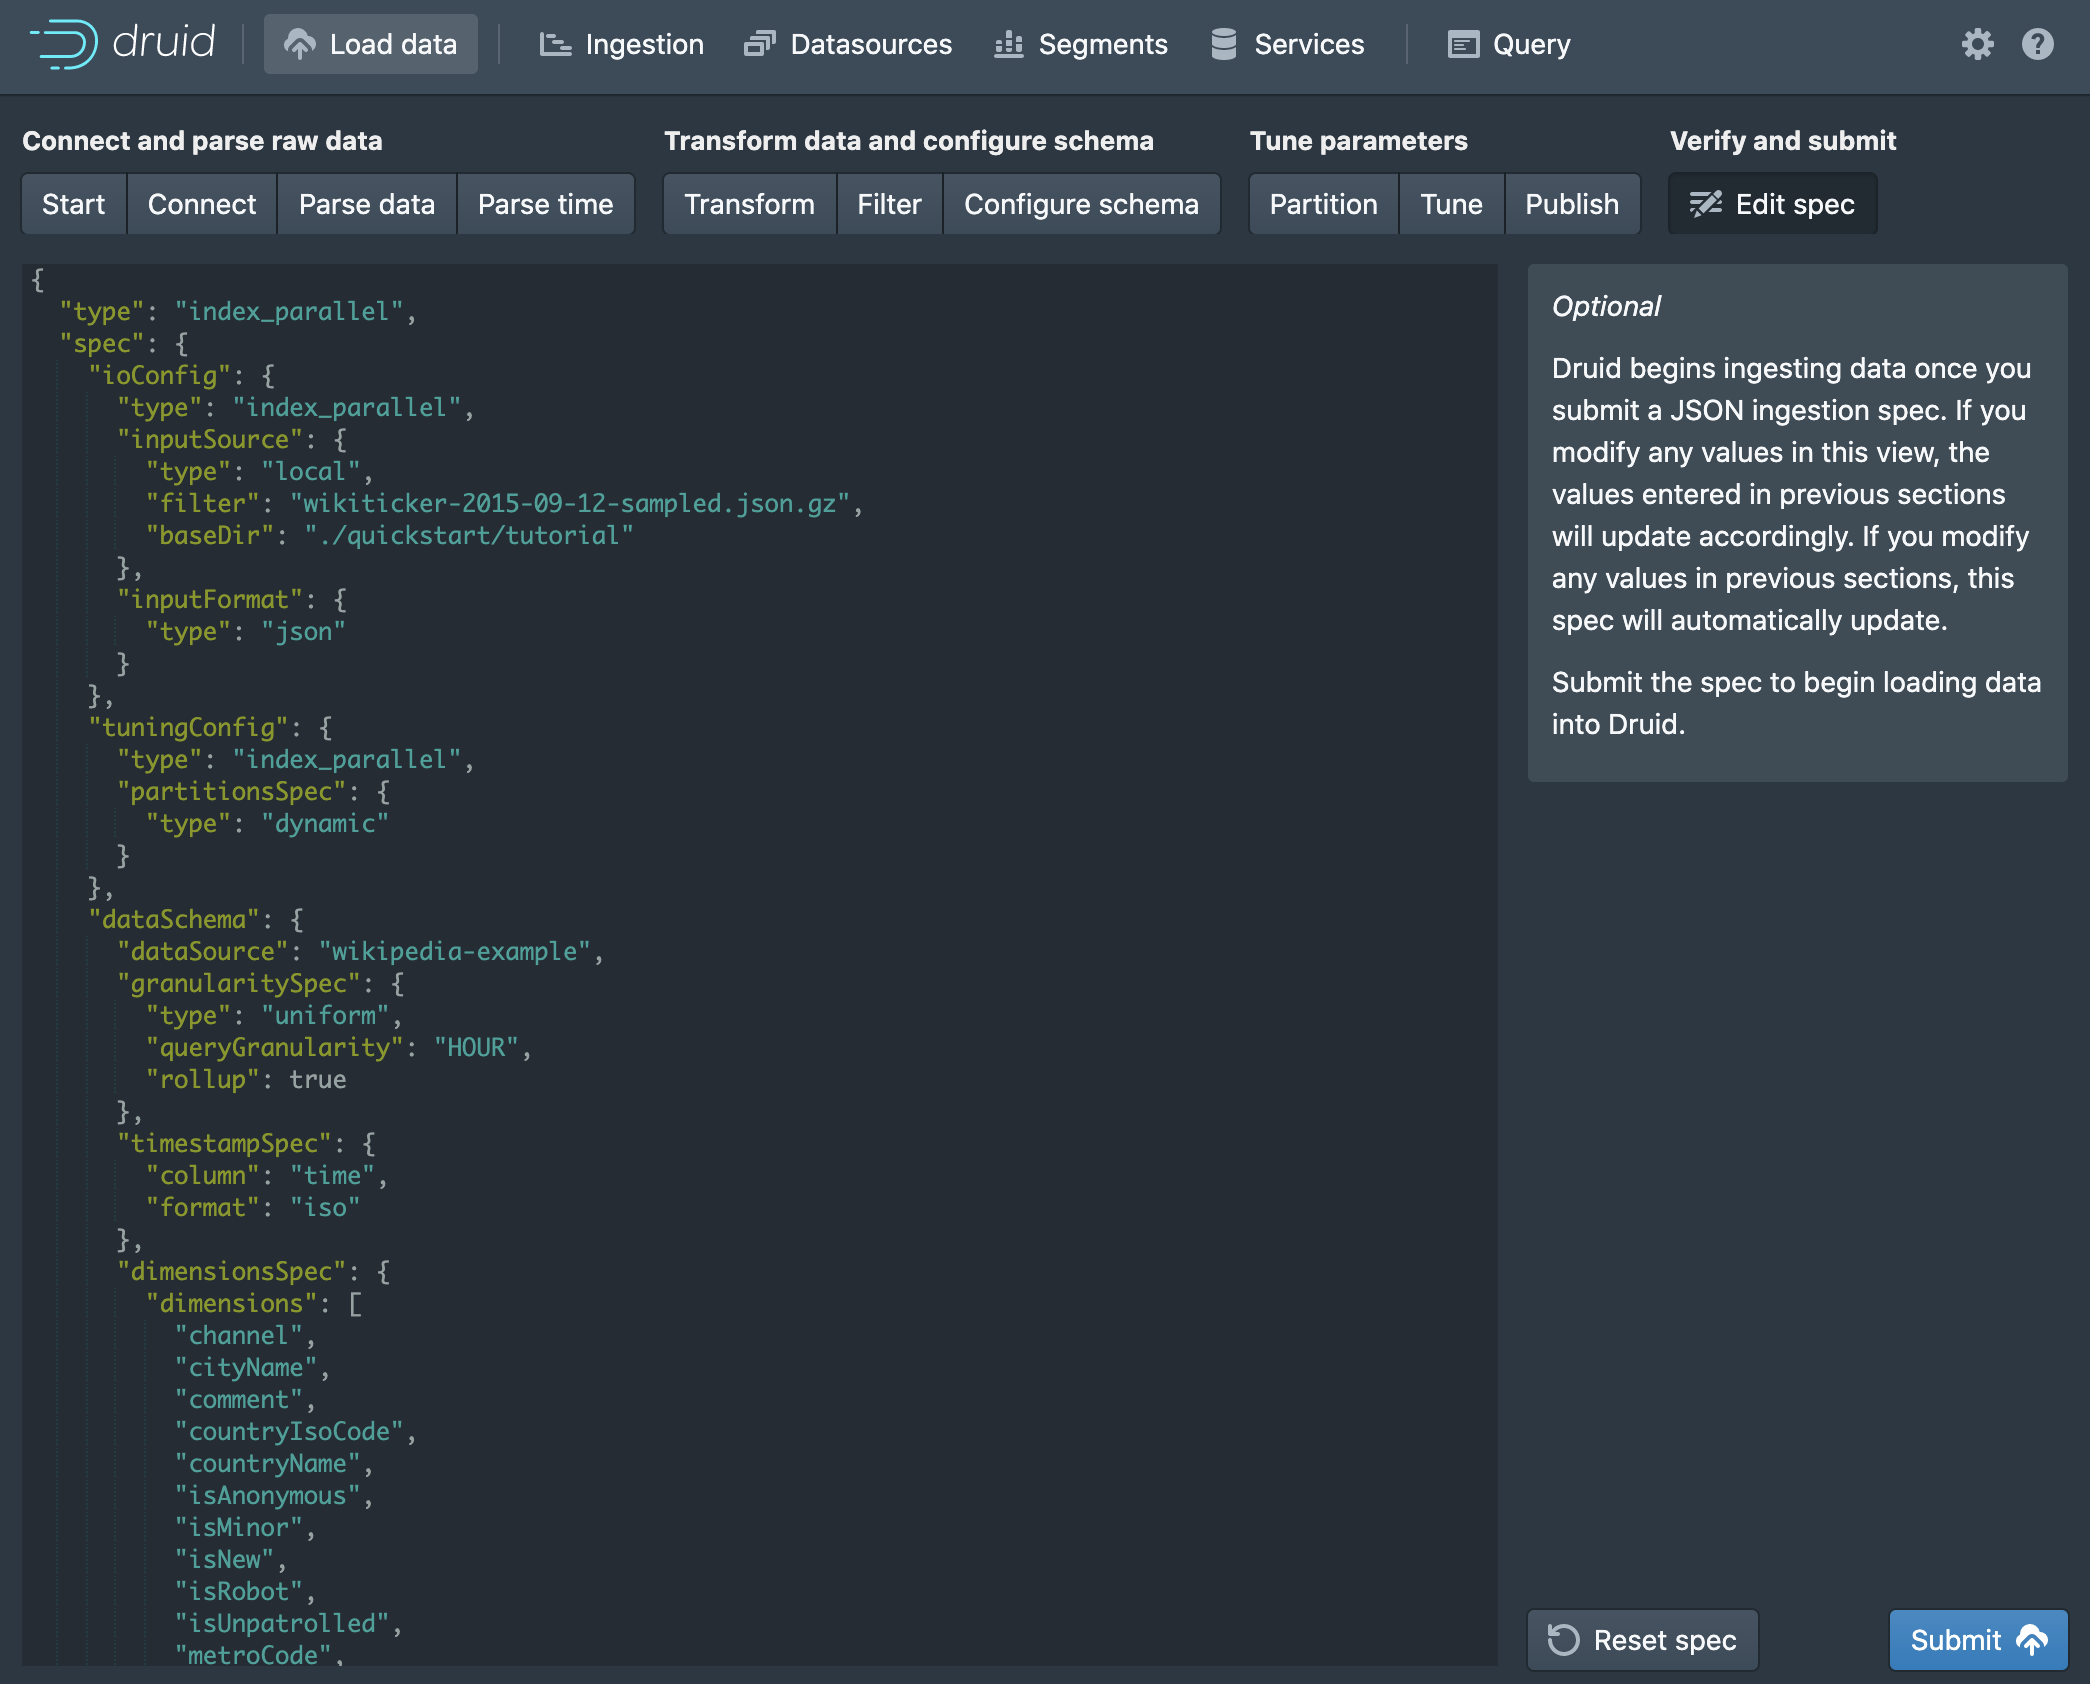This screenshot has height=1684, width=2090.
Task: Click the help question mark icon
Action: coord(2037,44)
